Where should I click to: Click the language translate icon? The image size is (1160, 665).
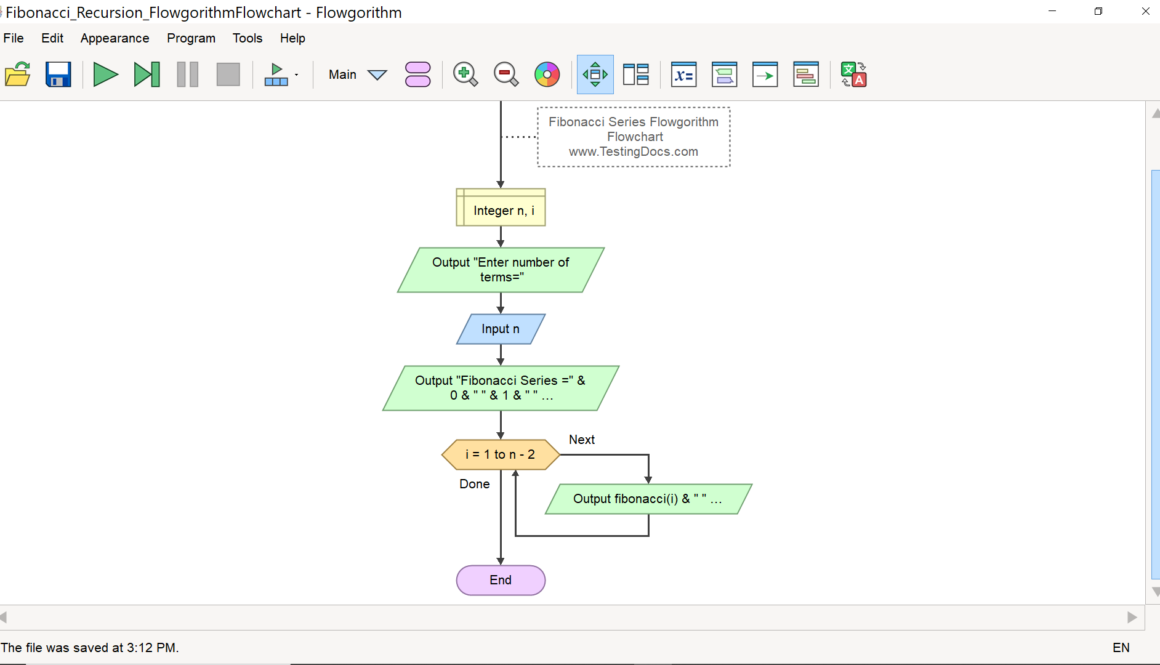853,75
